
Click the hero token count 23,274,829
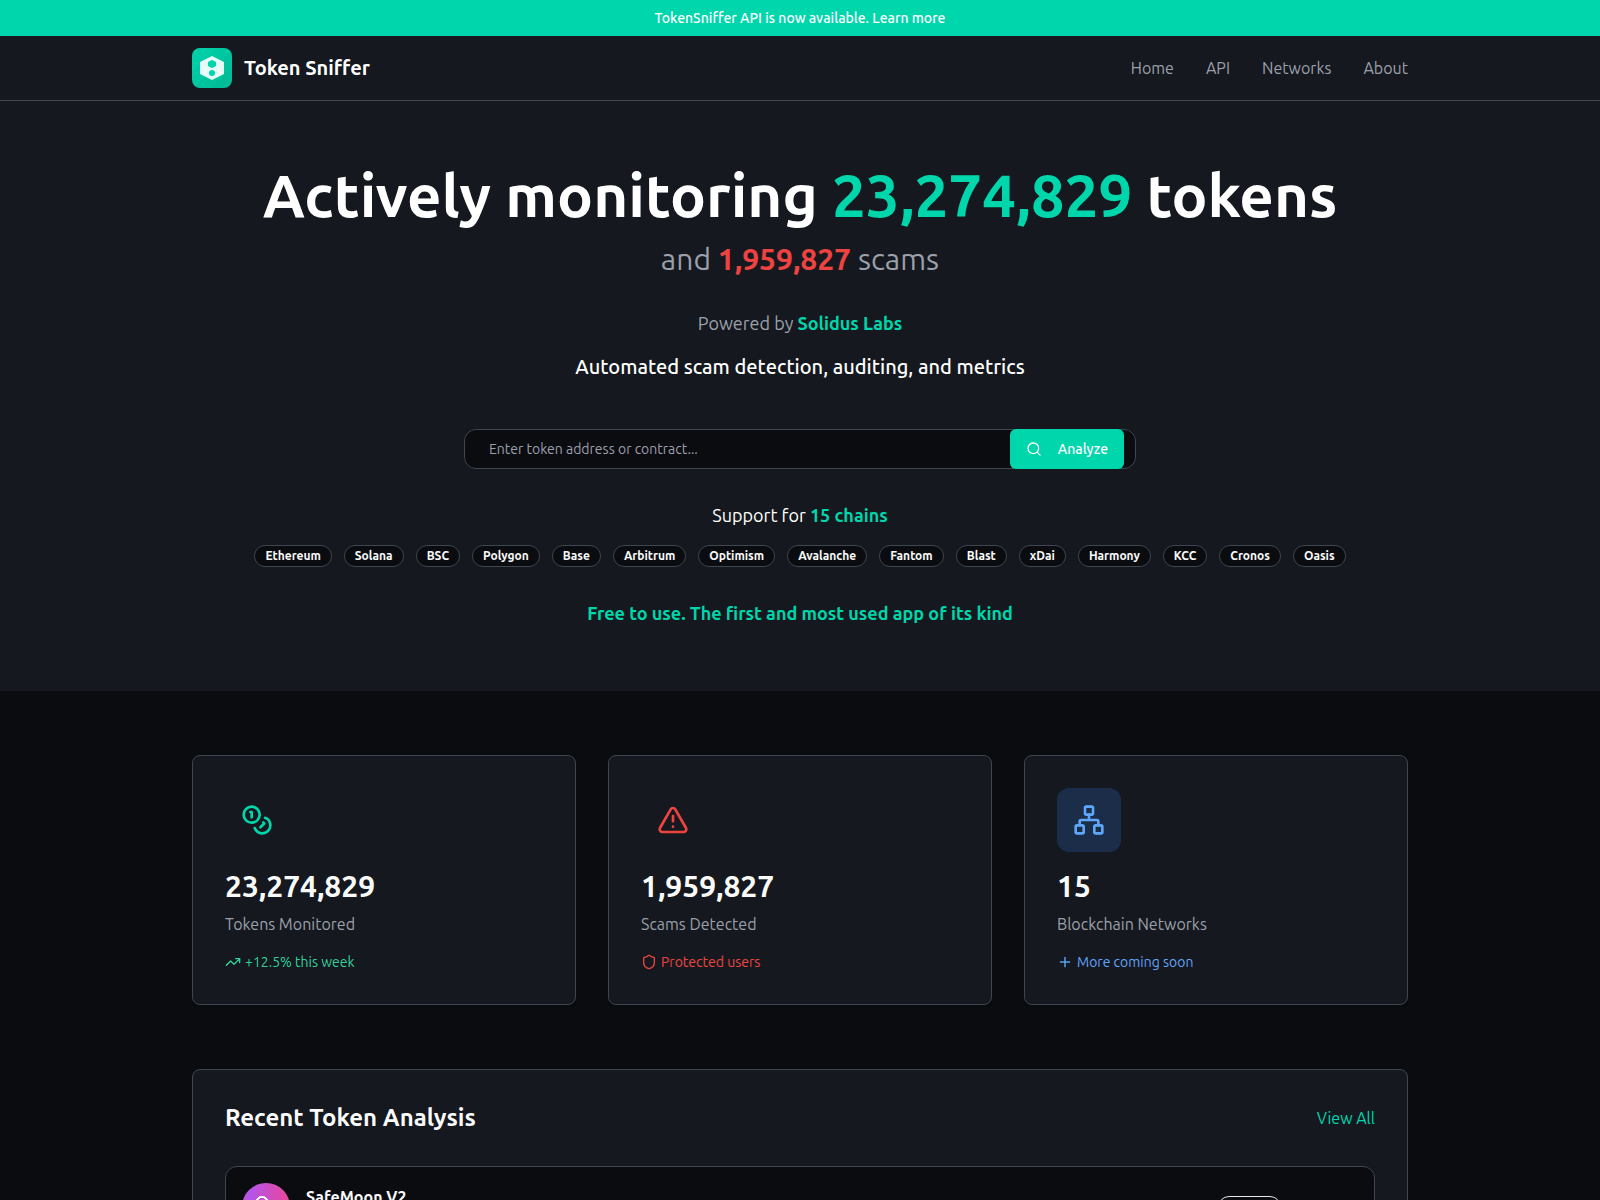pyautogui.click(x=982, y=197)
